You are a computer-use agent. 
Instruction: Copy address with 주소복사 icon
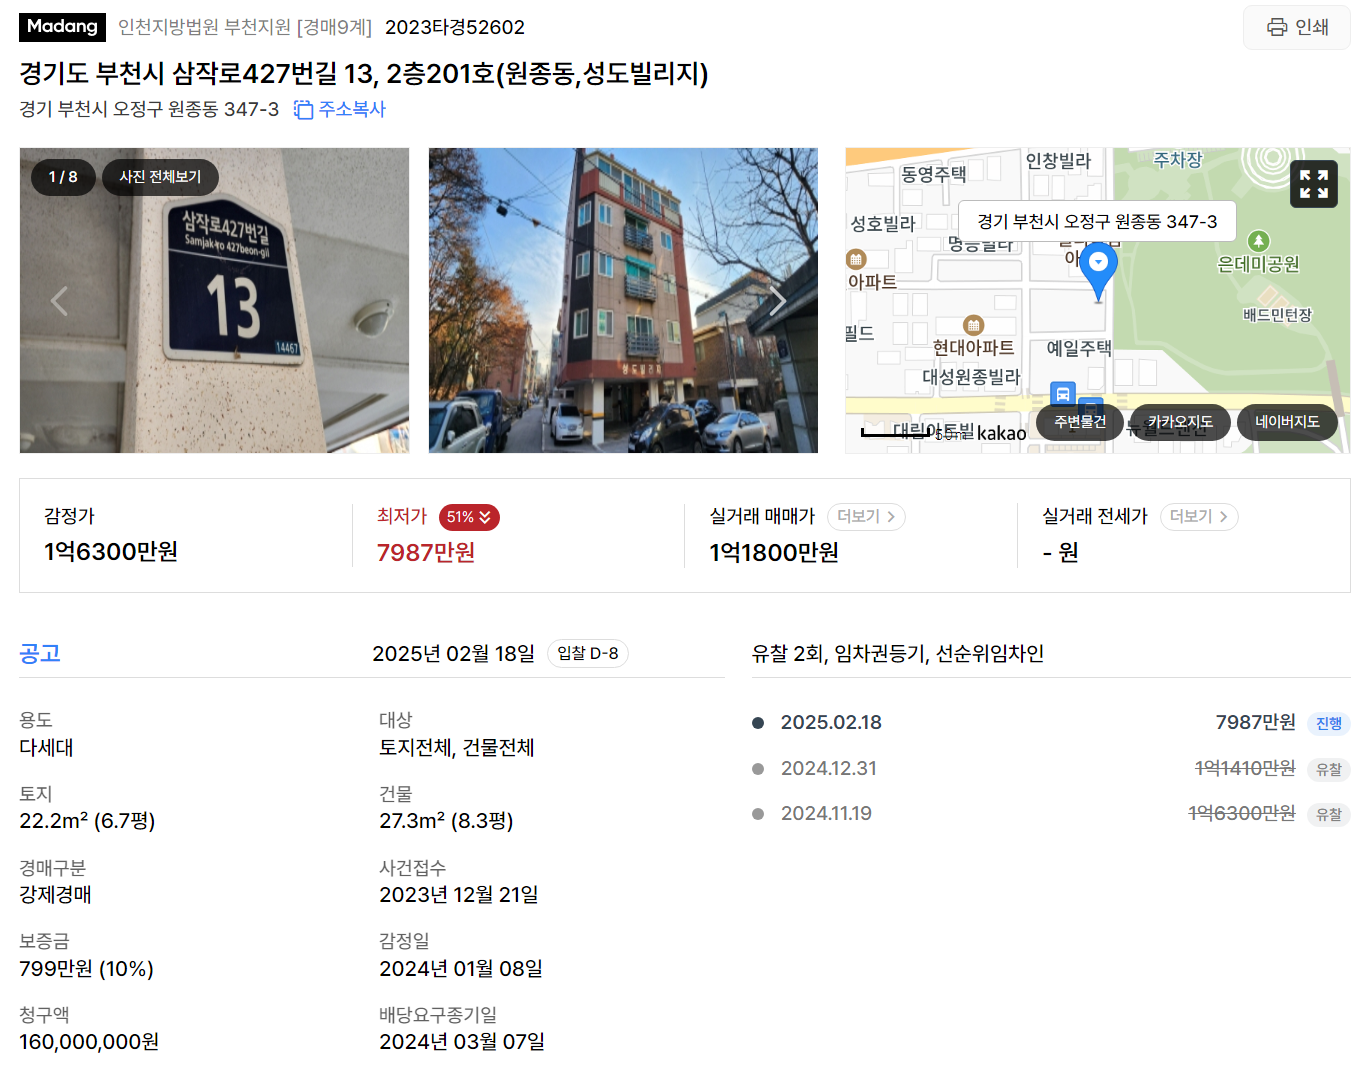[x=340, y=109]
